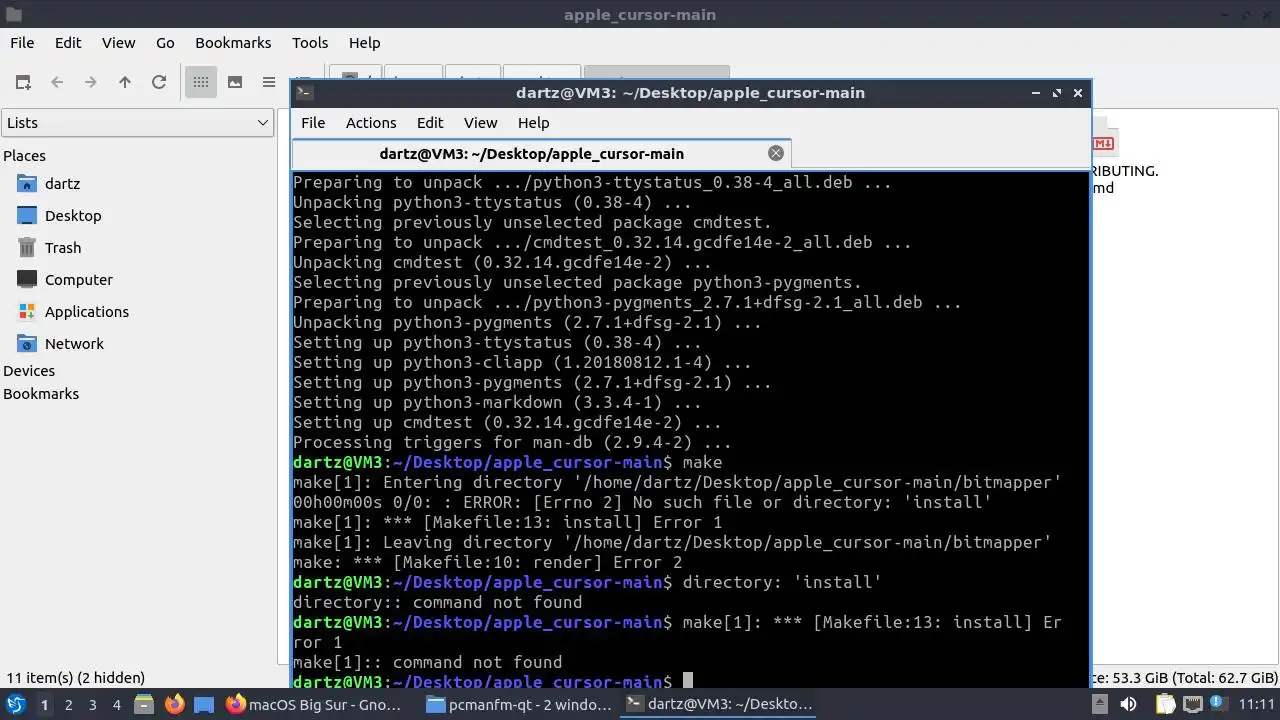Open the file manager Help menu
This screenshot has width=1280, height=720.
[364, 43]
